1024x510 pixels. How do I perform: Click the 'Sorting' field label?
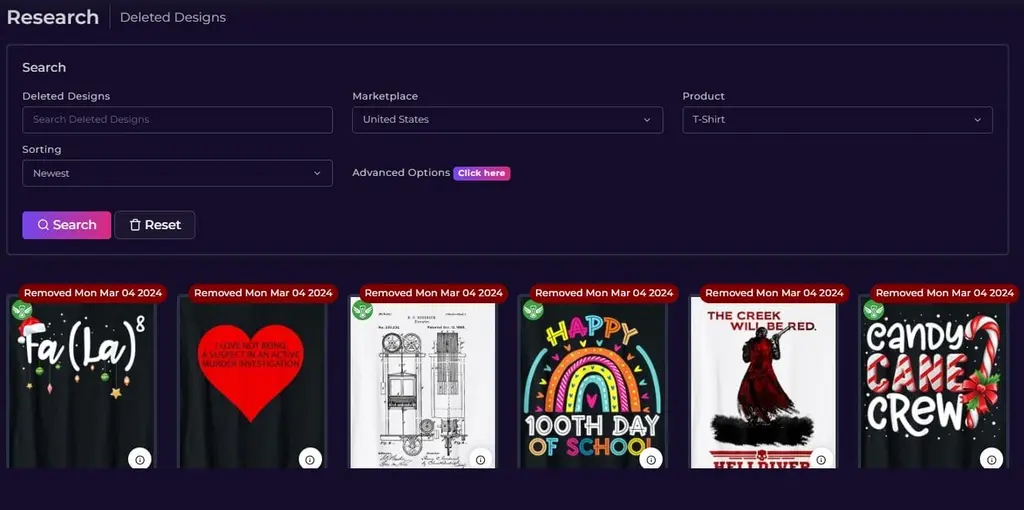coord(42,150)
